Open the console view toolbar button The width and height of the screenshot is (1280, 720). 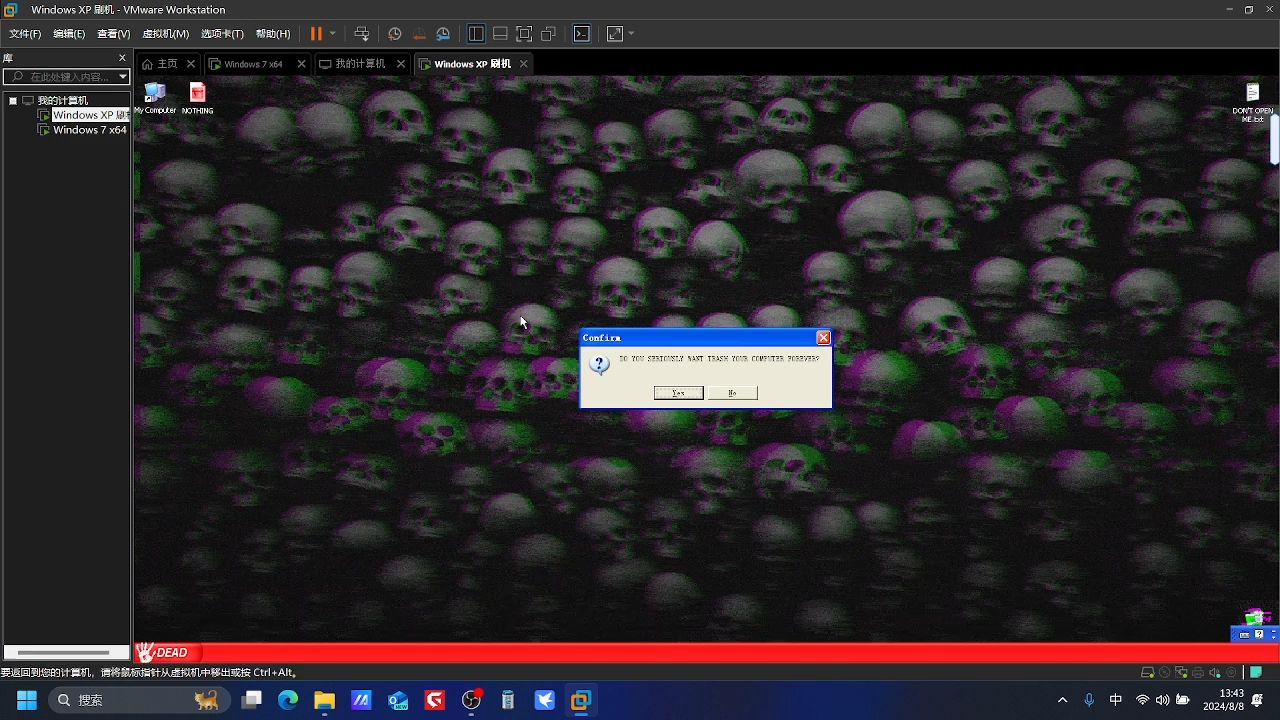pyautogui.click(x=582, y=33)
